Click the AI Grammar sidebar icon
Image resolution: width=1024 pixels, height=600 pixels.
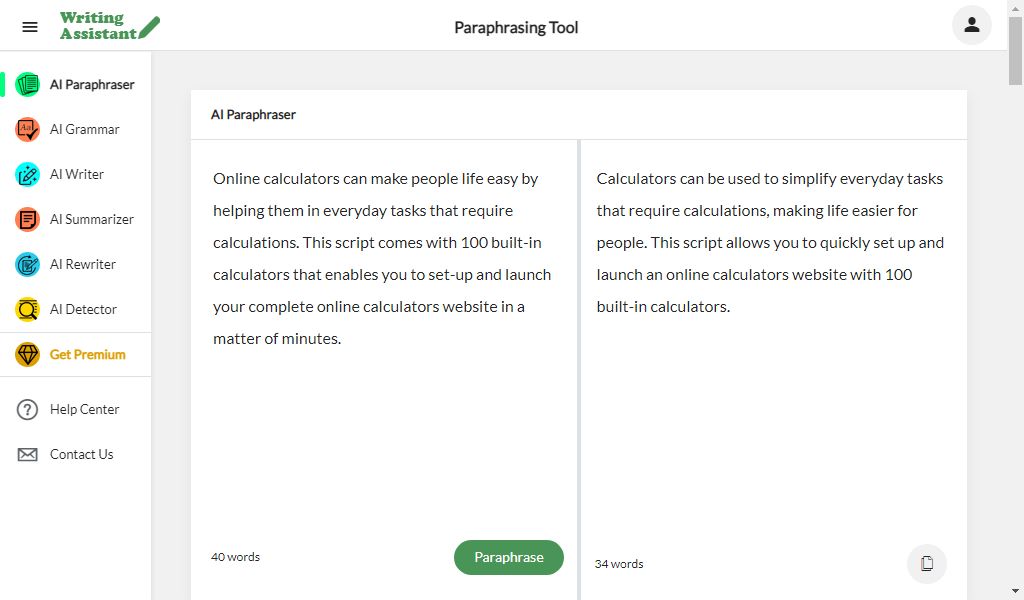point(28,130)
